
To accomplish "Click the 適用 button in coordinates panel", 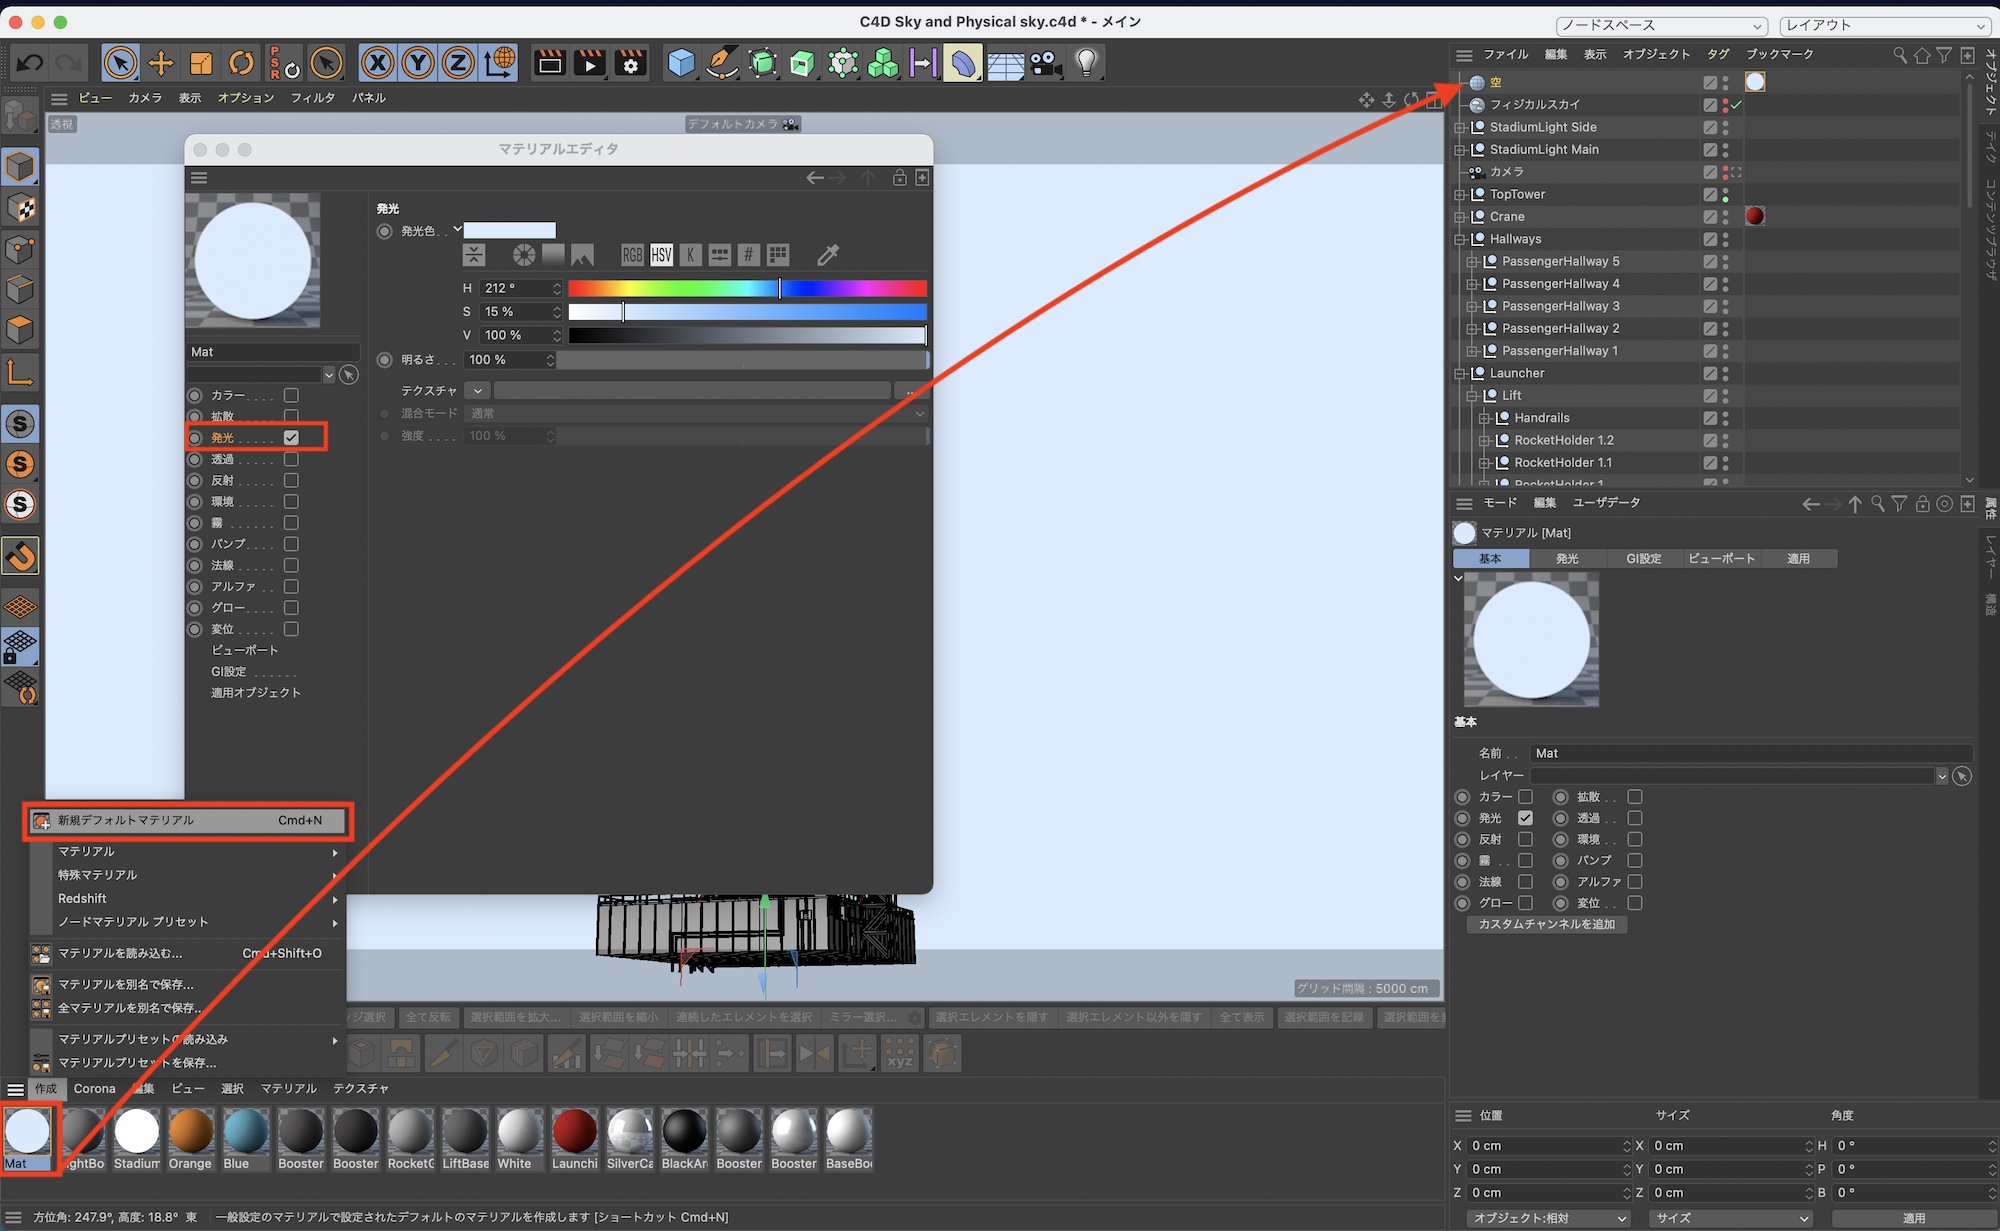I will [x=1913, y=1218].
